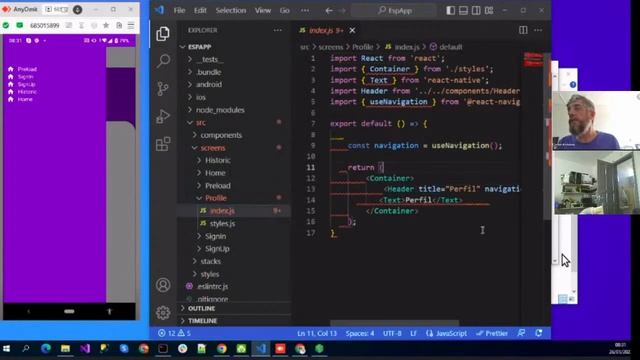Screen dimensions: 640x360
Task: Open the menu bar overflow ellipsis
Action: 305,11
